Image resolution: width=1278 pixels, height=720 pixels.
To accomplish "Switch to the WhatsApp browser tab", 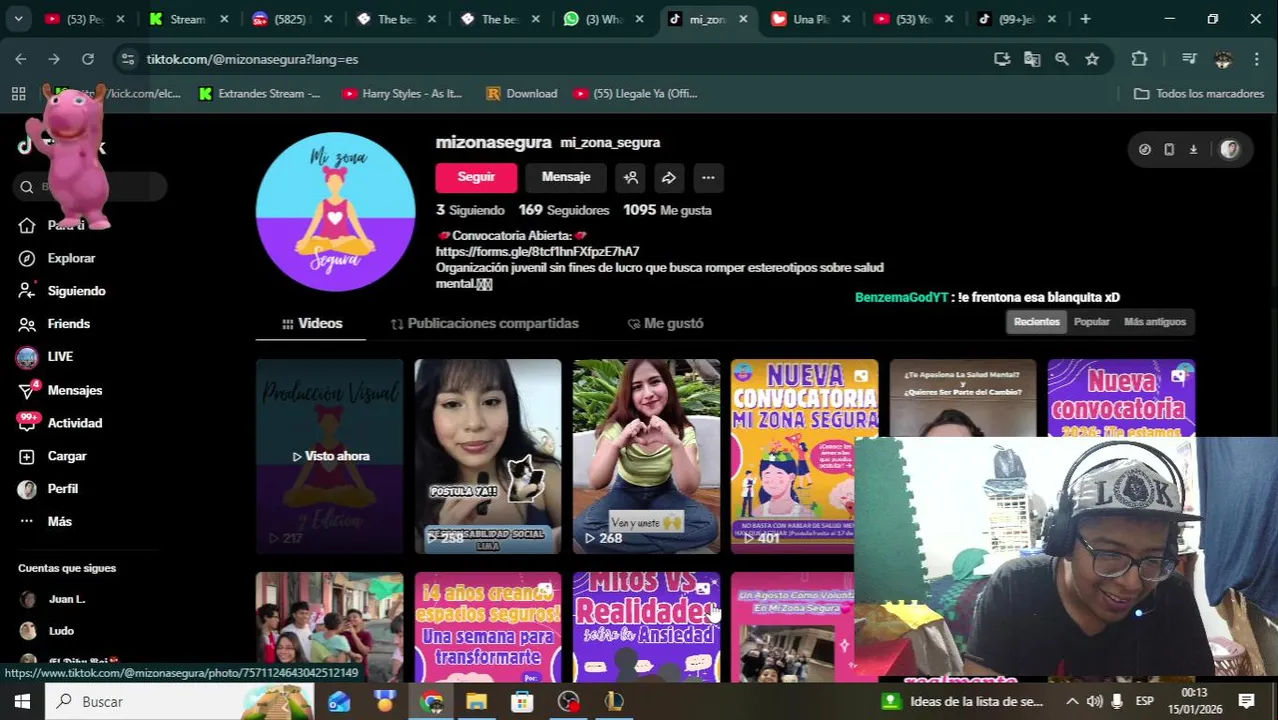I will click(604, 19).
